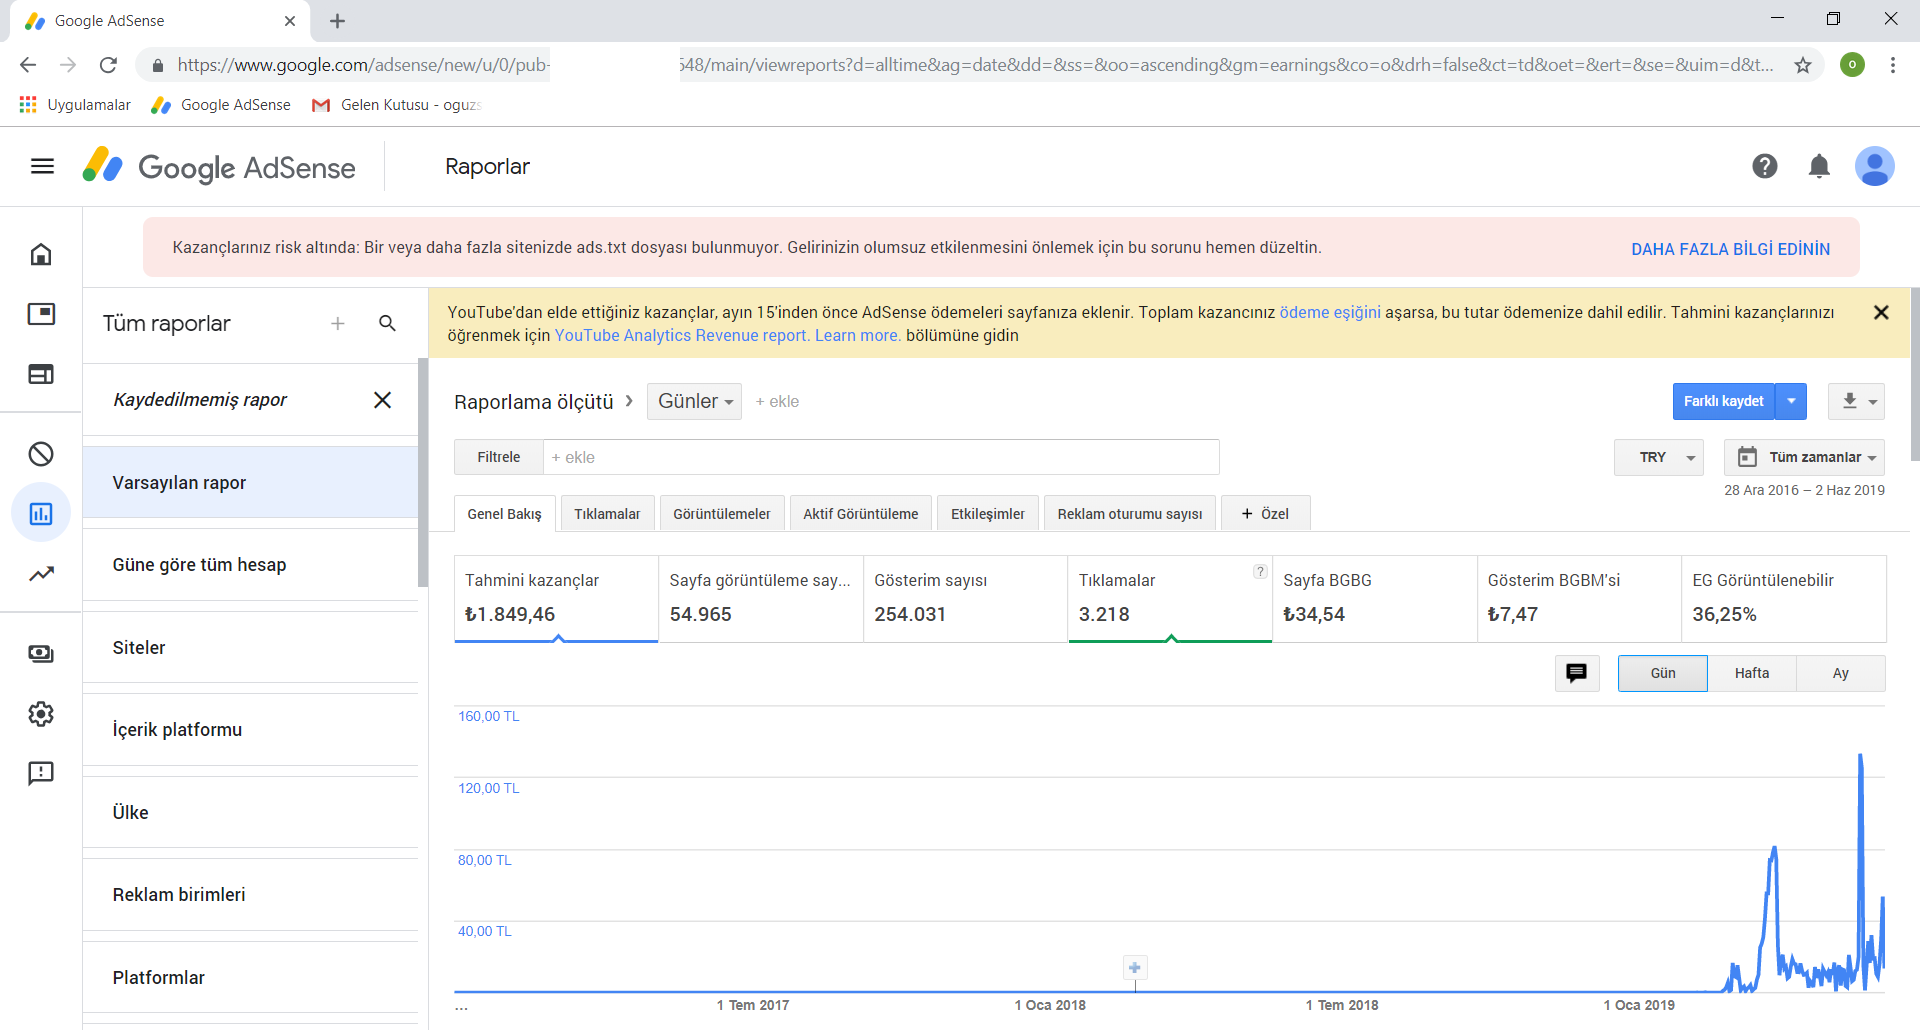Switch chart granularity to Ay
The height and width of the screenshot is (1030, 1920).
(x=1840, y=673)
